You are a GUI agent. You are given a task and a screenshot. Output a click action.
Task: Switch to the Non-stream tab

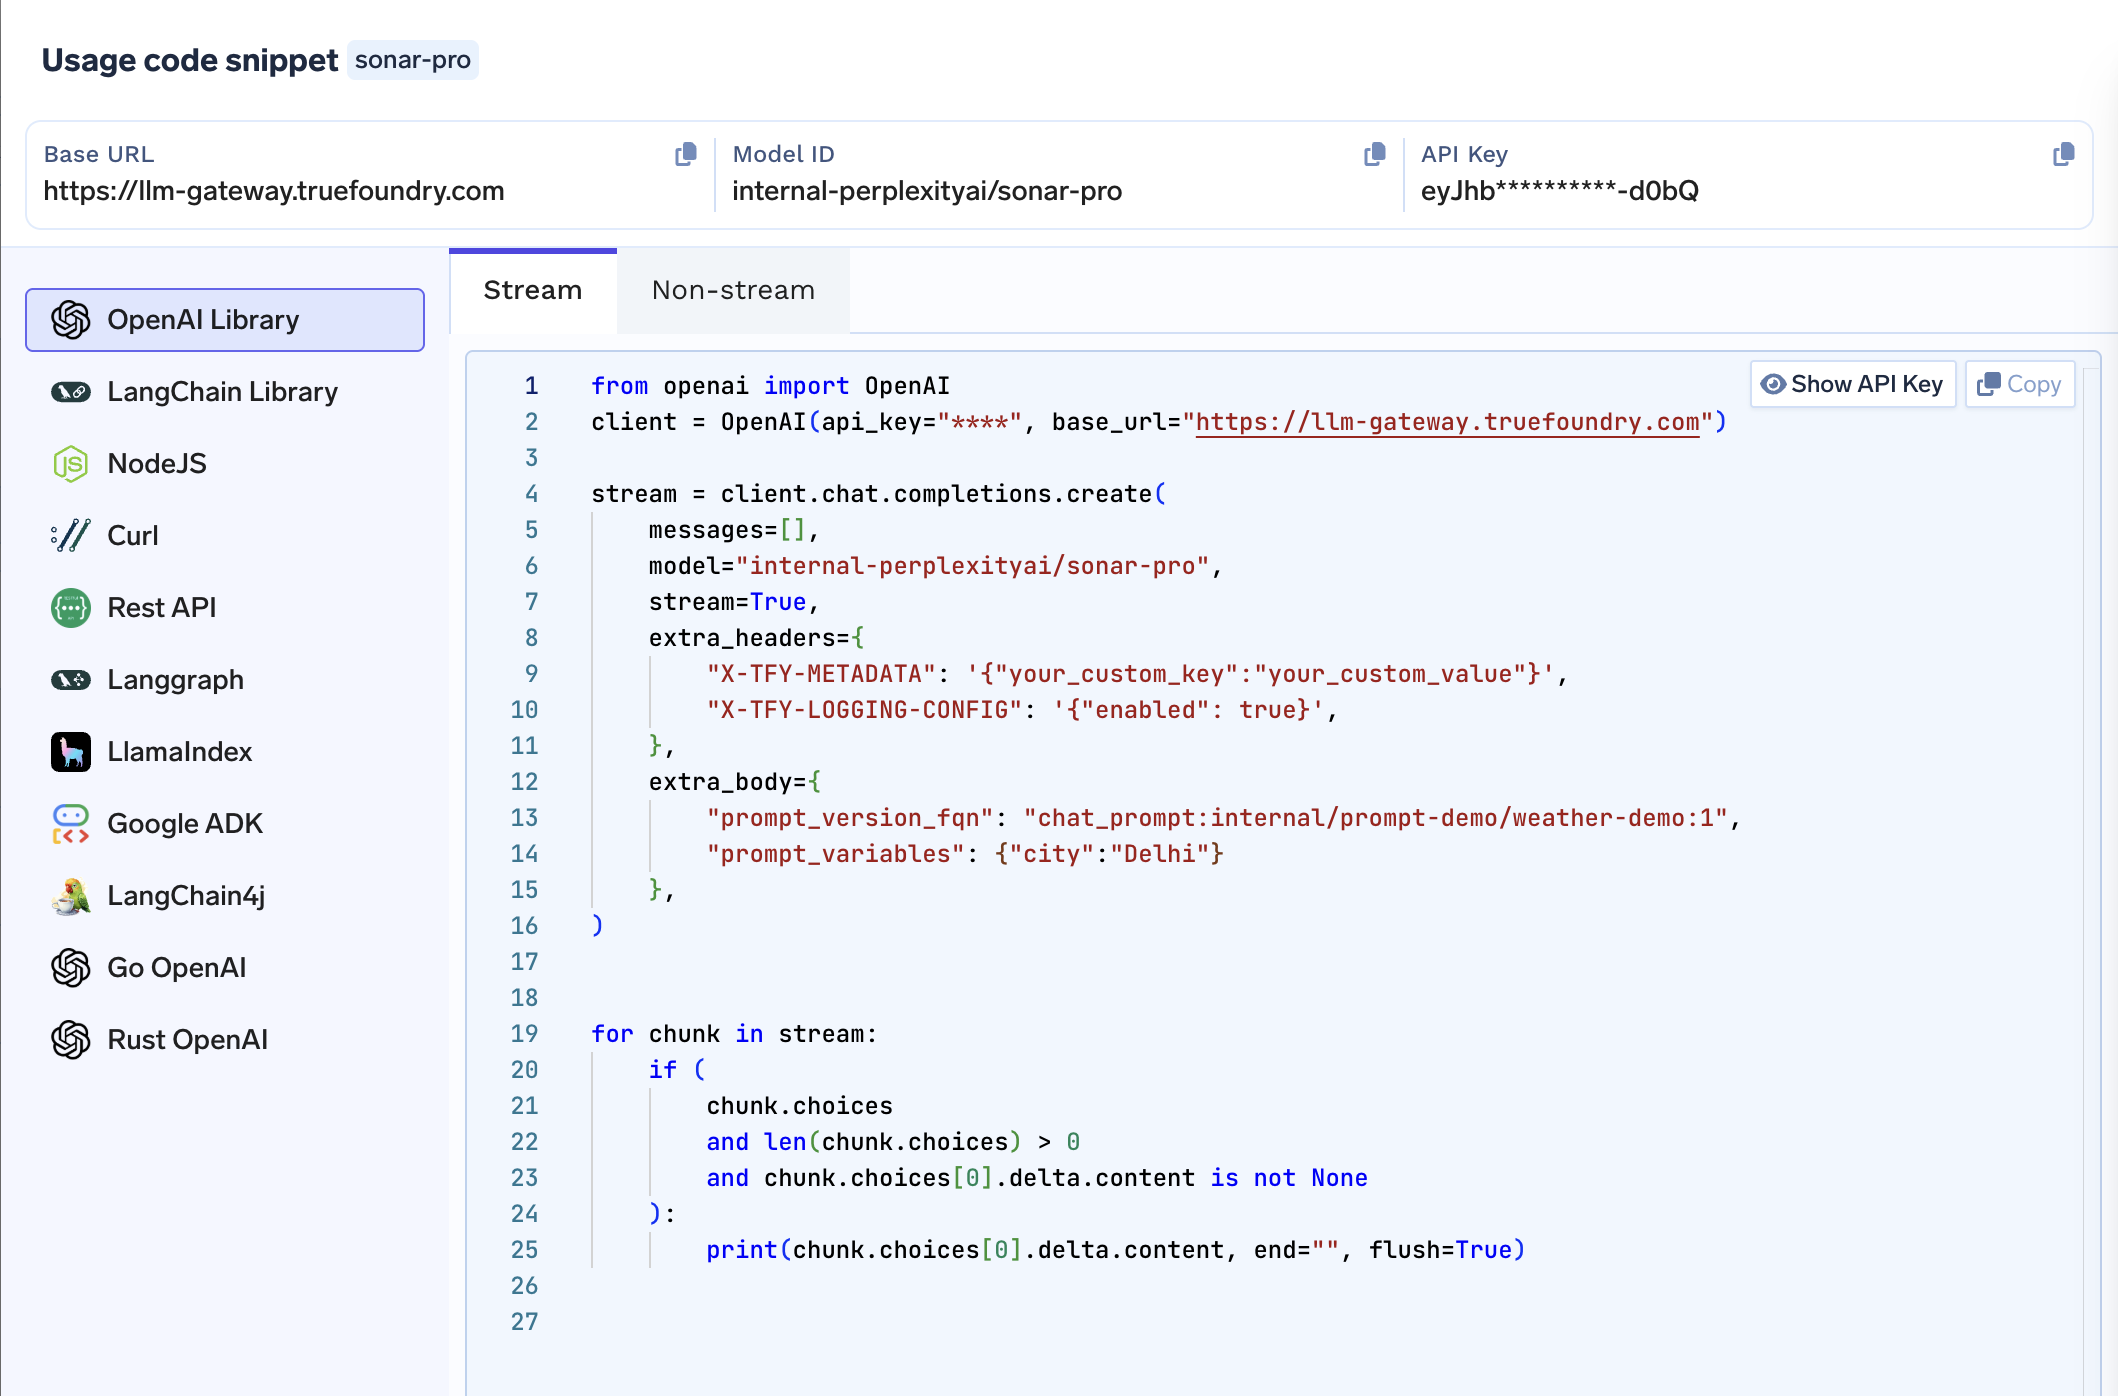(x=733, y=290)
